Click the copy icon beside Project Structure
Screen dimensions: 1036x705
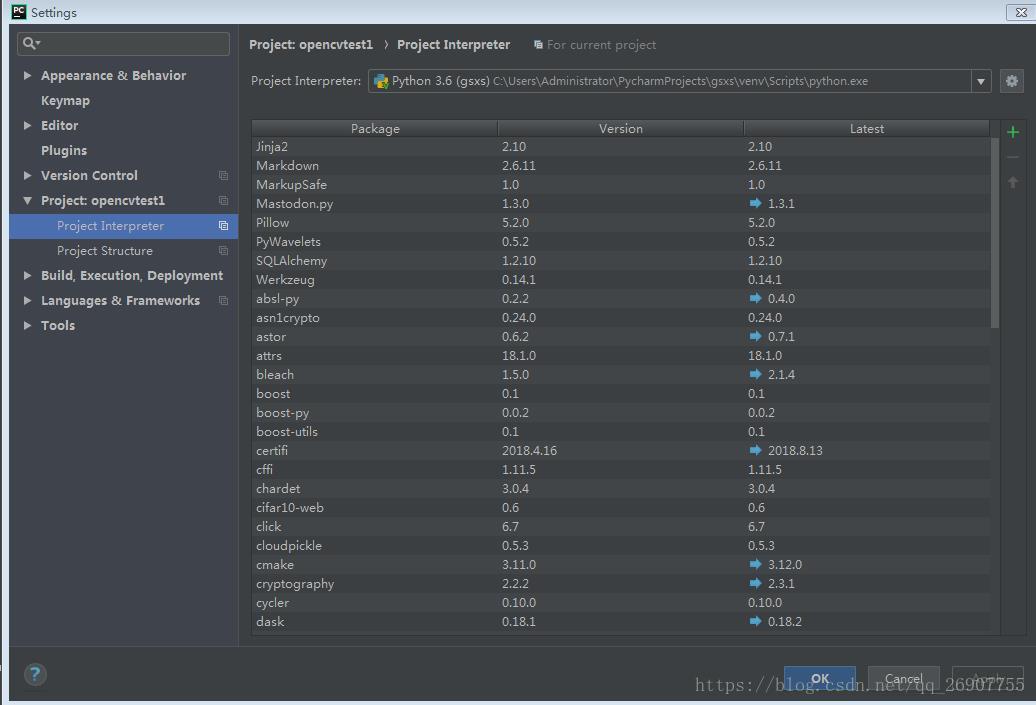pyautogui.click(x=223, y=251)
